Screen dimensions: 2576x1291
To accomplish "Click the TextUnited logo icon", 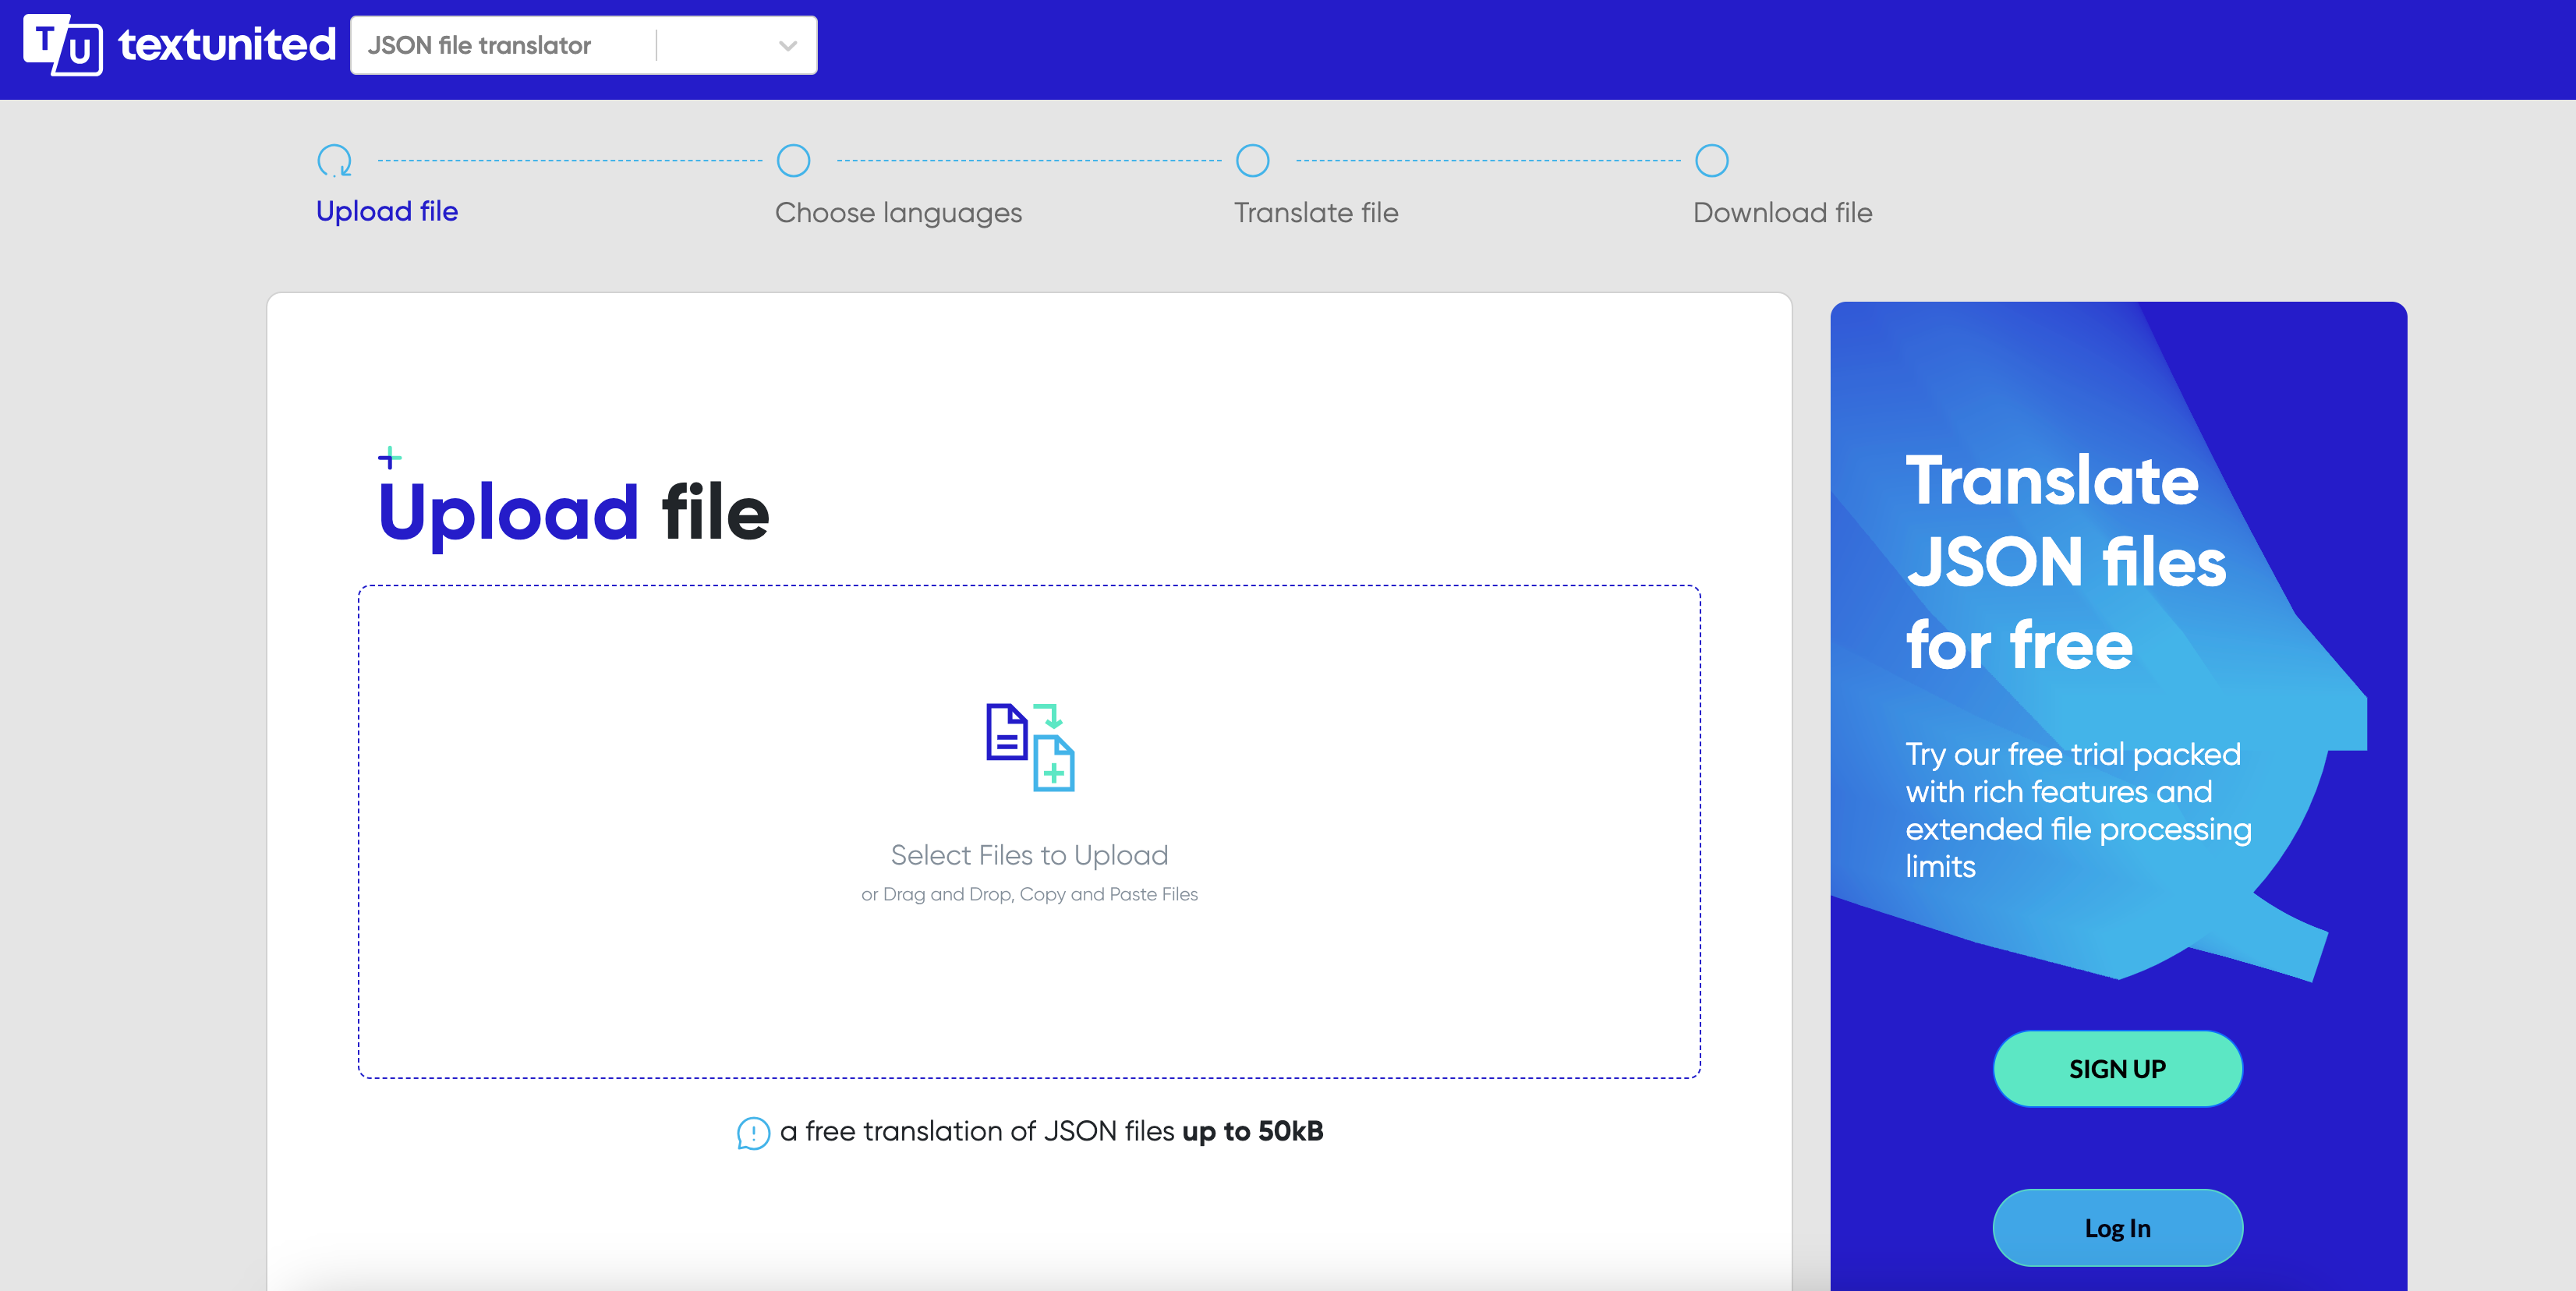I will (x=61, y=44).
